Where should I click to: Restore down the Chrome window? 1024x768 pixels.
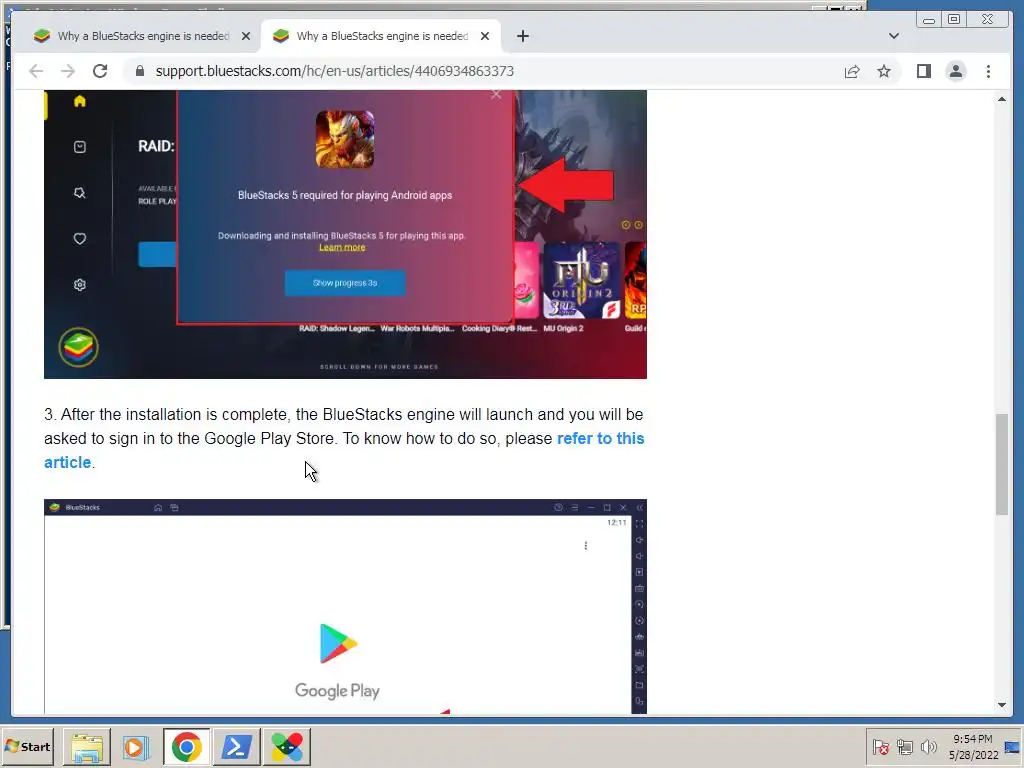coord(954,20)
